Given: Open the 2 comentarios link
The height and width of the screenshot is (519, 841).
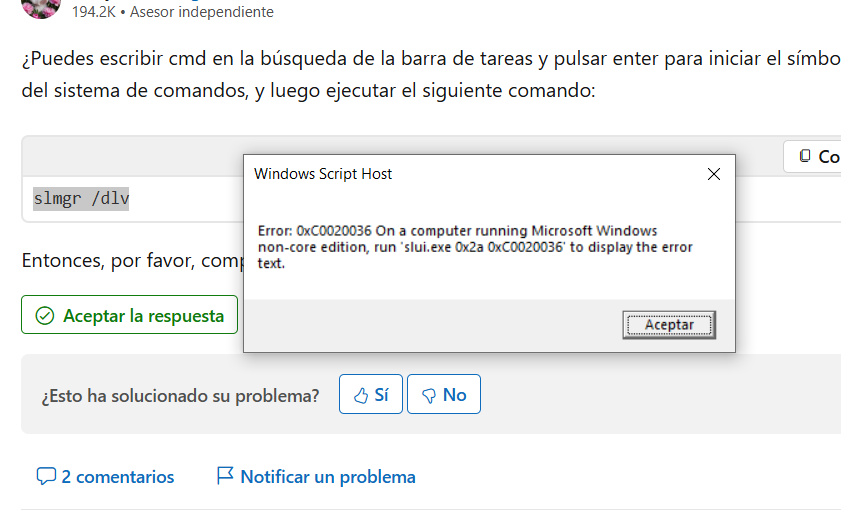Looking at the screenshot, I should coord(105,477).
